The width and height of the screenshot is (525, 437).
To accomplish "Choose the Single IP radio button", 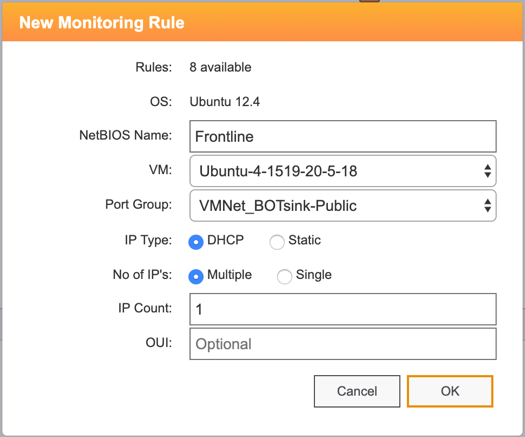I will 284,277.
